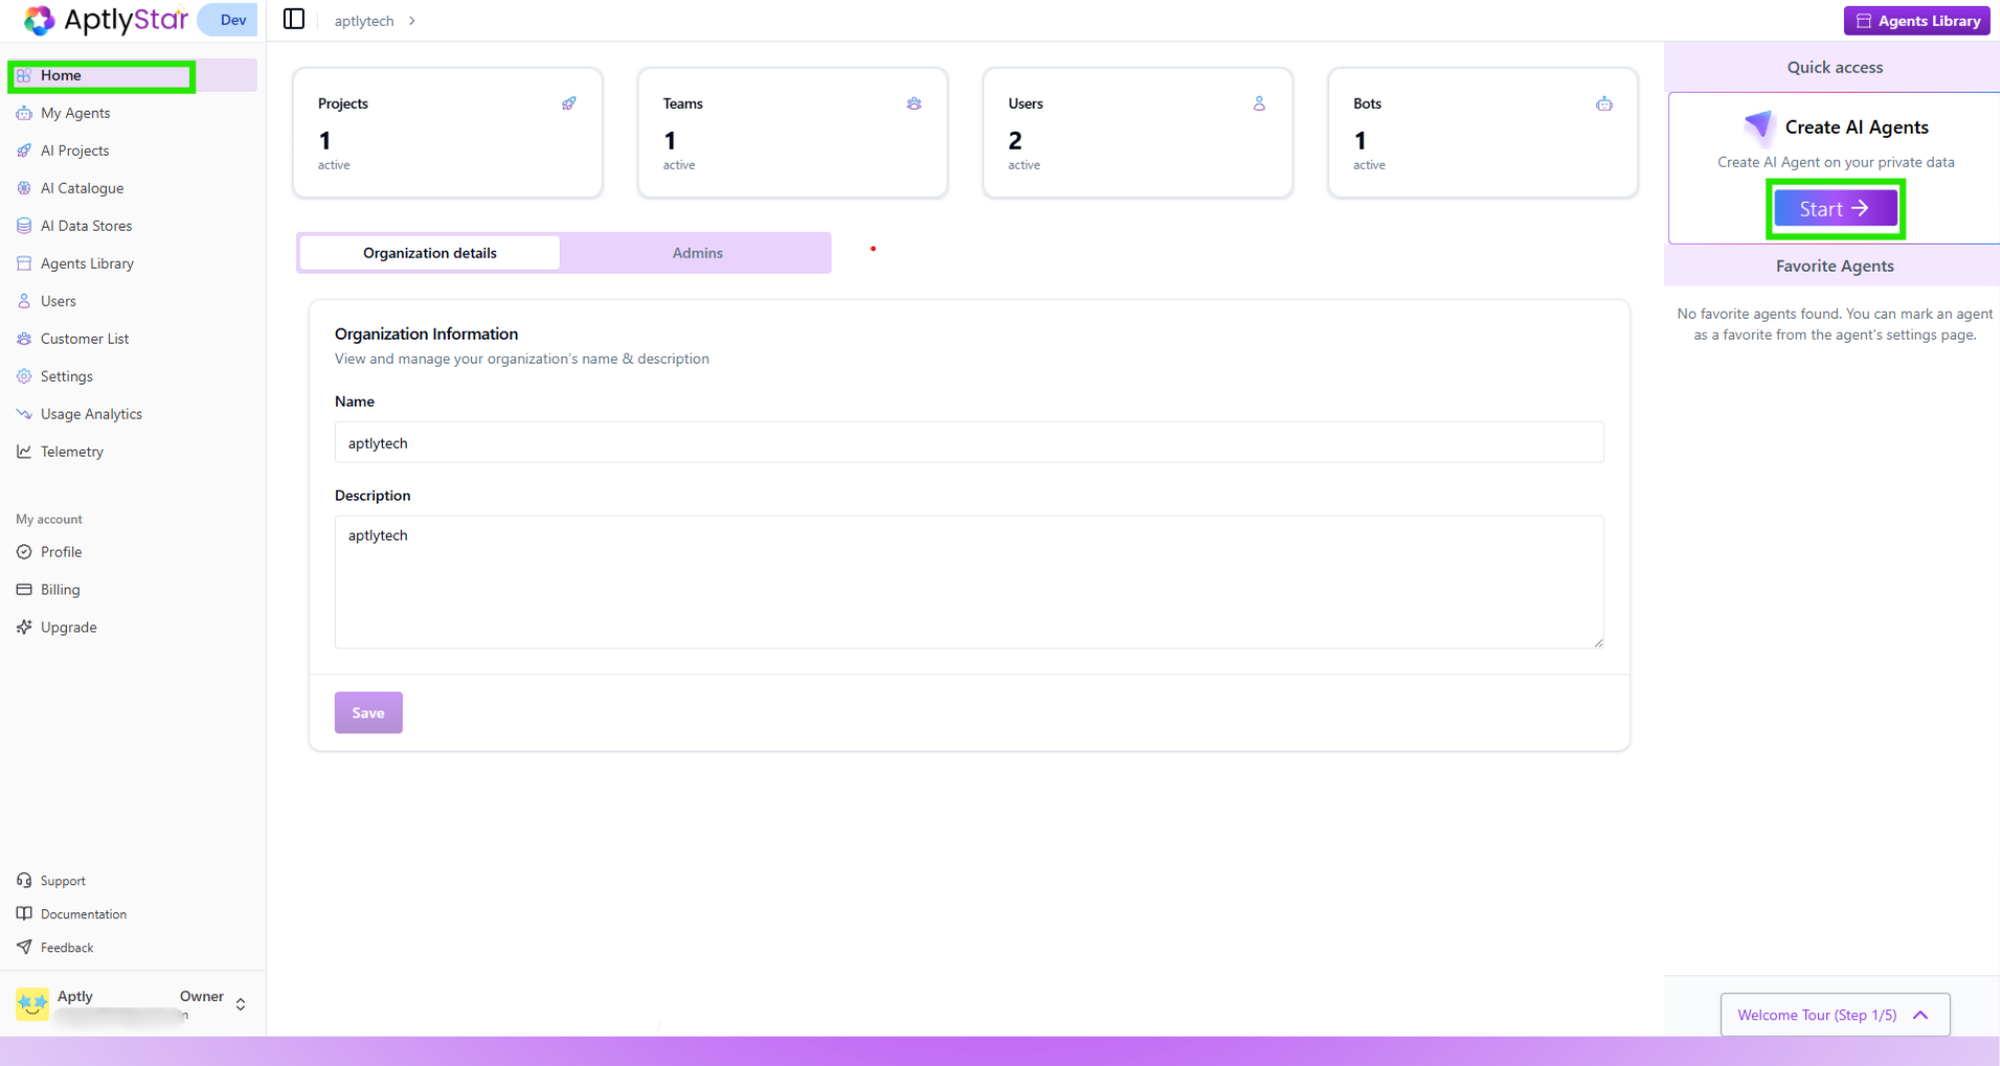The width and height of the screenshot is (2000, 1066).
Task: Click the group icon on Teams card
Action: point(914,103)
